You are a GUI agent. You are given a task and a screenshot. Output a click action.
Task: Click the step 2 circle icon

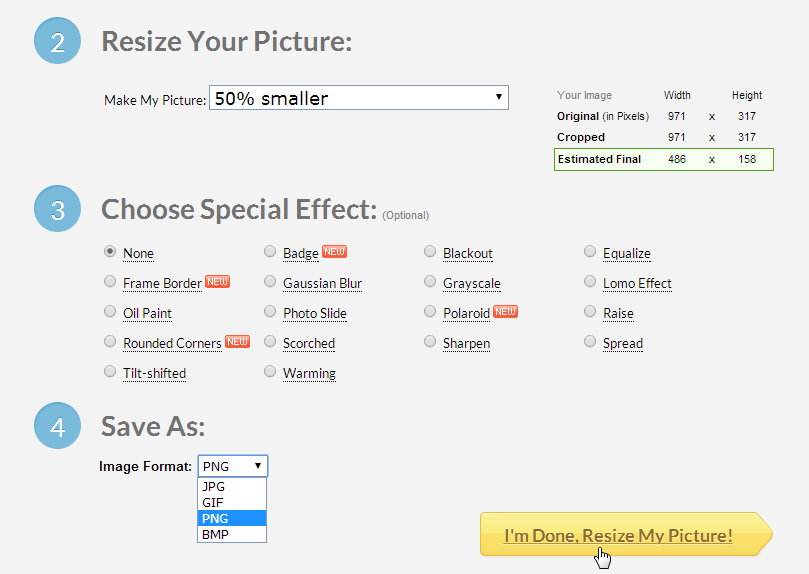click(57, 41)
